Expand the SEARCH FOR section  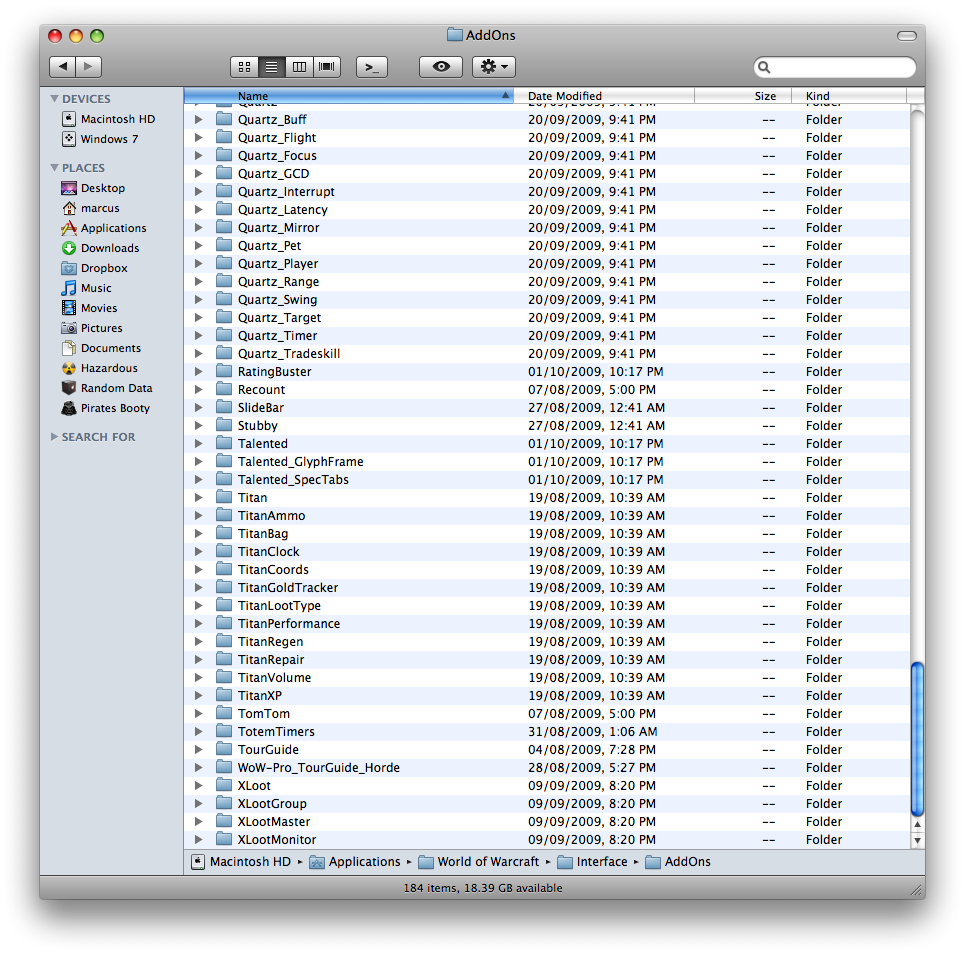click(x=54, y=436)
